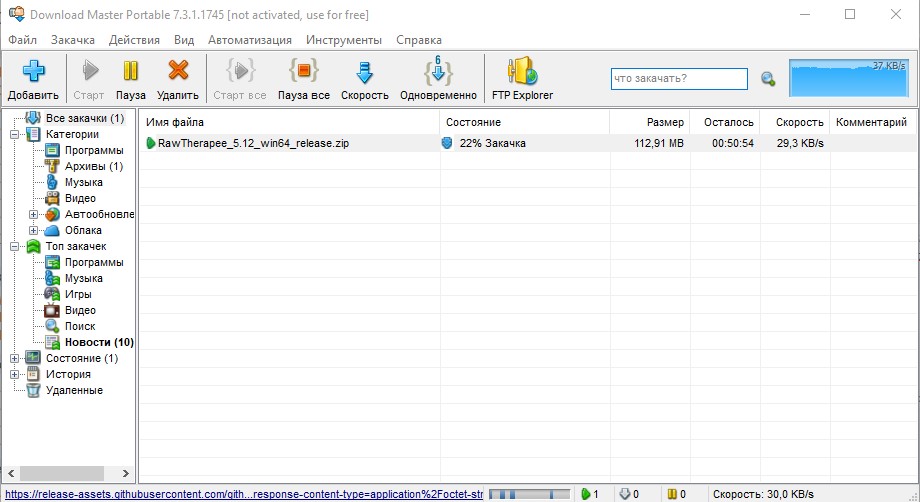Viewport: 920px width, 502px height.
Task: Collapse the Топ закачек tree node
Action: (x=15, y=246)
